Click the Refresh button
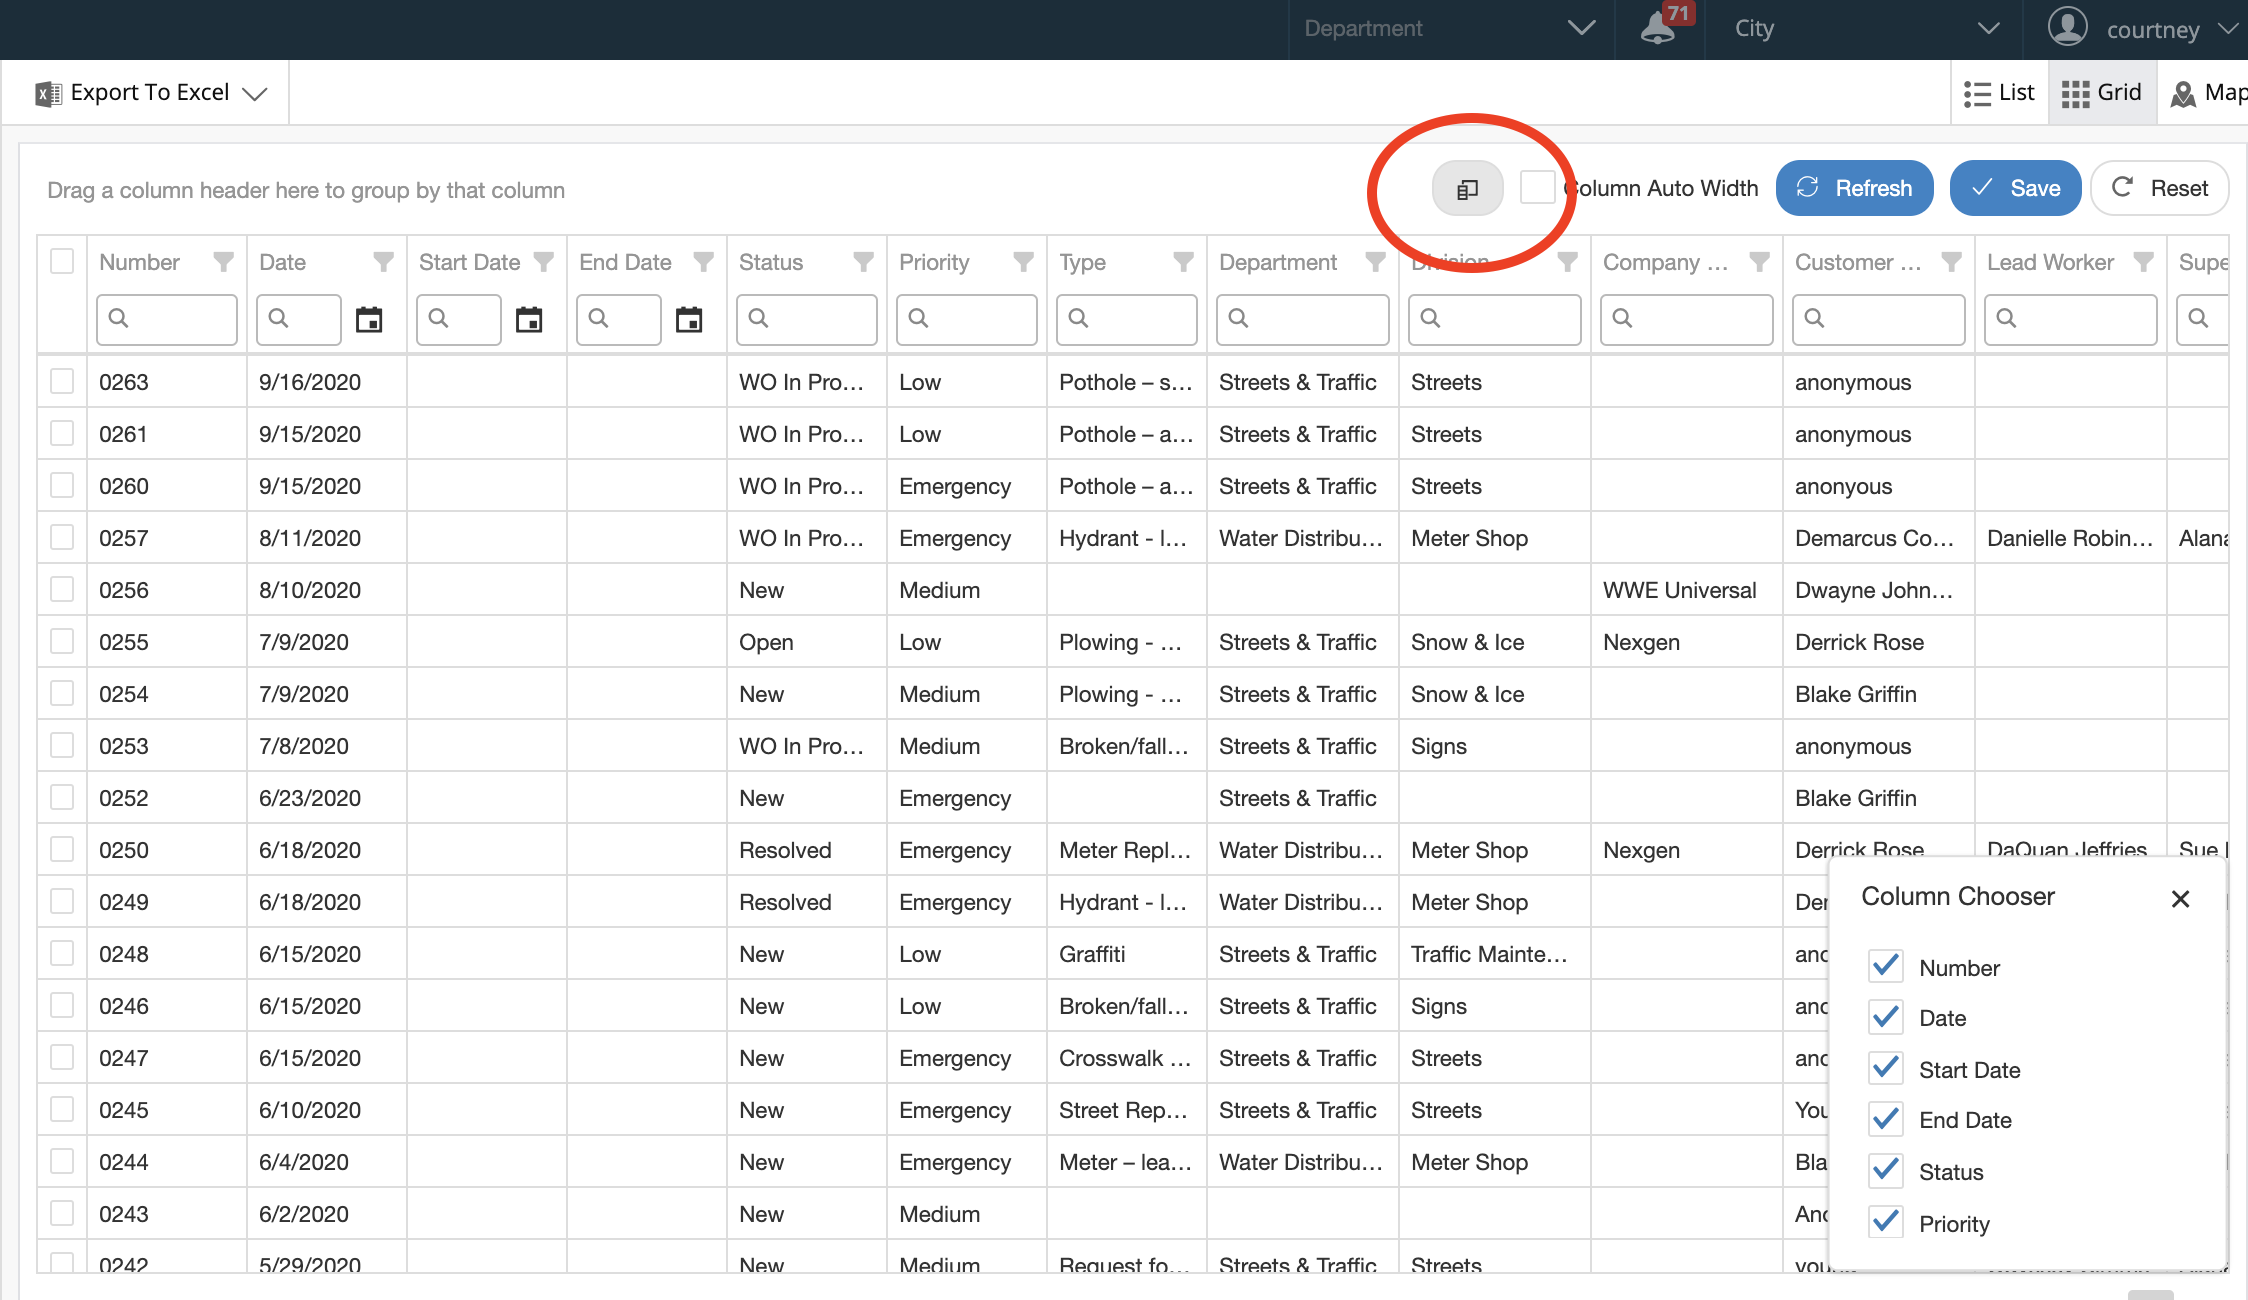Image resolution: width=2248 pixels, height=1300 pixels. [x=1857, y=187]
